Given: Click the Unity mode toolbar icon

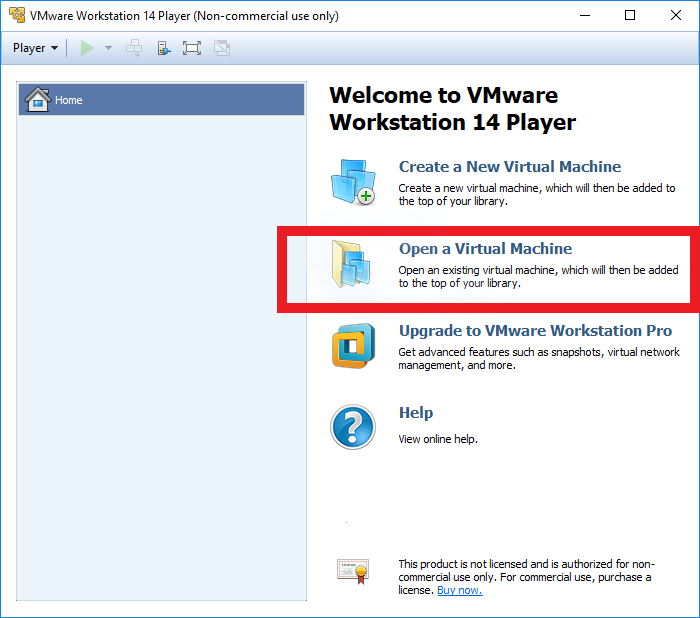Looking at the screenshot, I should pyautogui.click(x=222, y=48).
